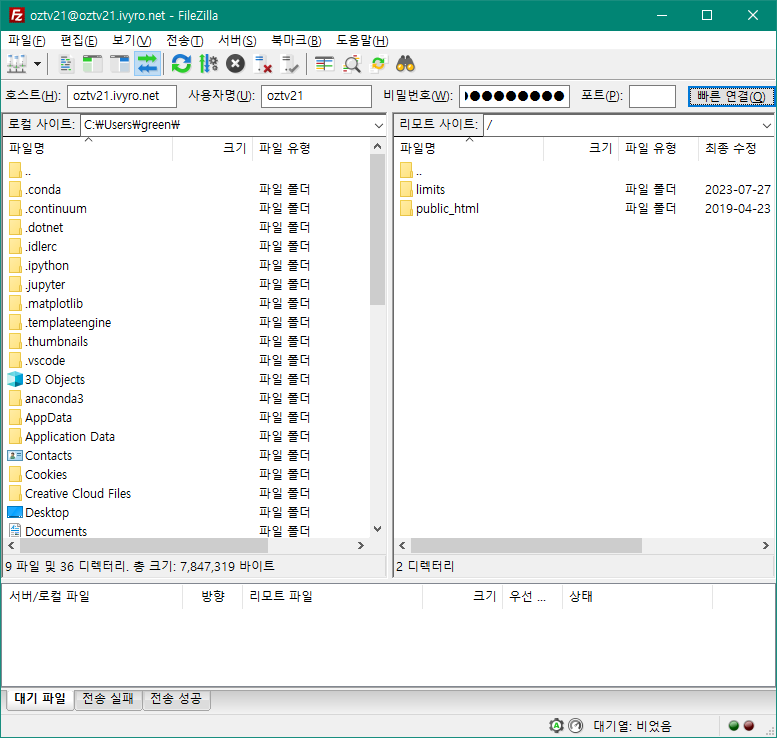Select Contacts folder icon

point(15,455)
